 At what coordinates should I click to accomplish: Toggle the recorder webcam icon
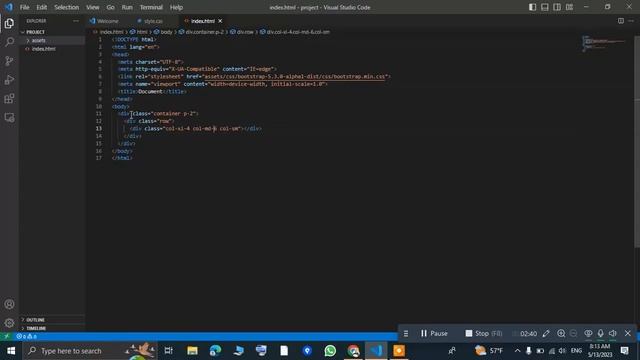pos(588,333)
